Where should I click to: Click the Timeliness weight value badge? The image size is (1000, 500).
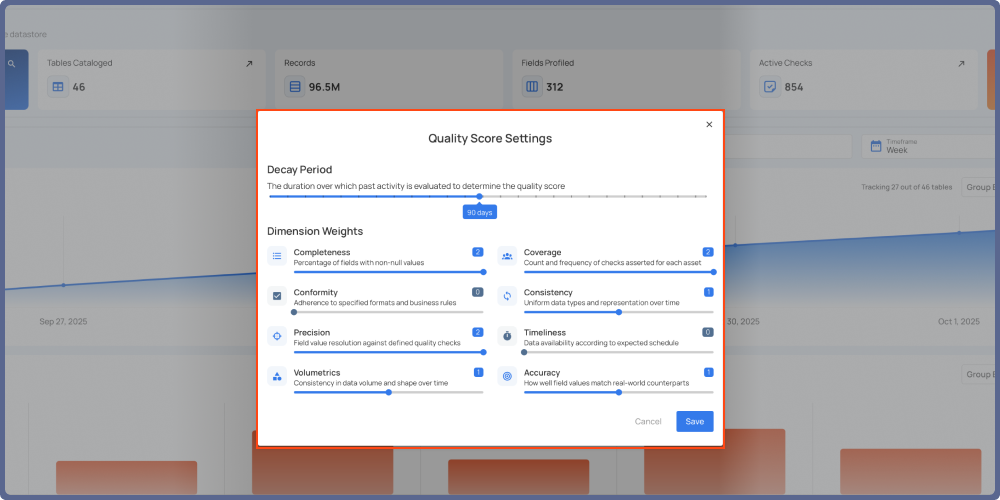708,332
